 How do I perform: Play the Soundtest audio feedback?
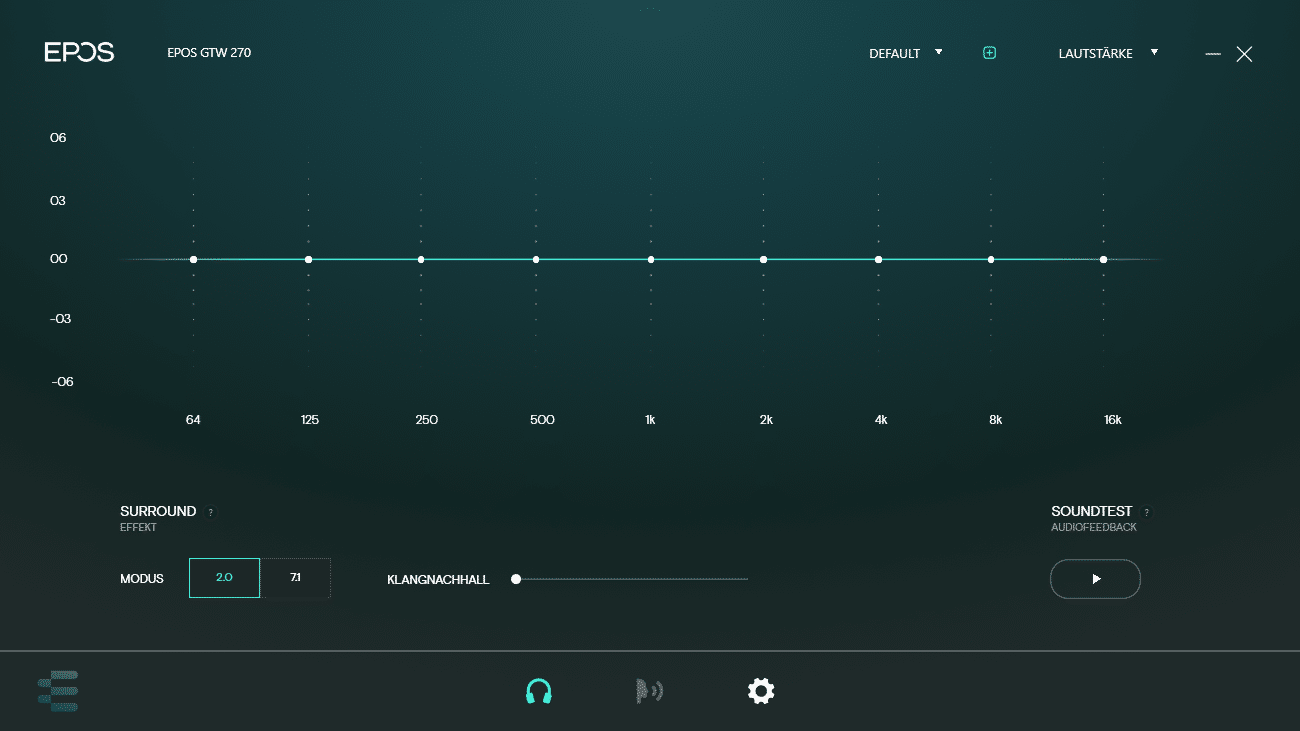click(x=1095, y=579)
